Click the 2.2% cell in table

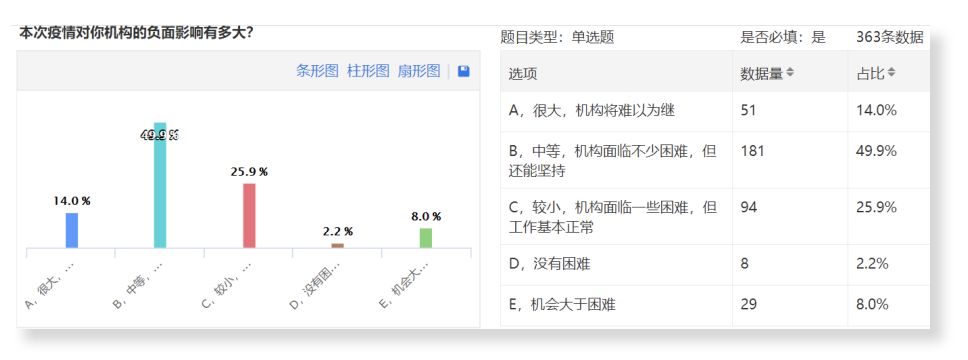(872, 264)
